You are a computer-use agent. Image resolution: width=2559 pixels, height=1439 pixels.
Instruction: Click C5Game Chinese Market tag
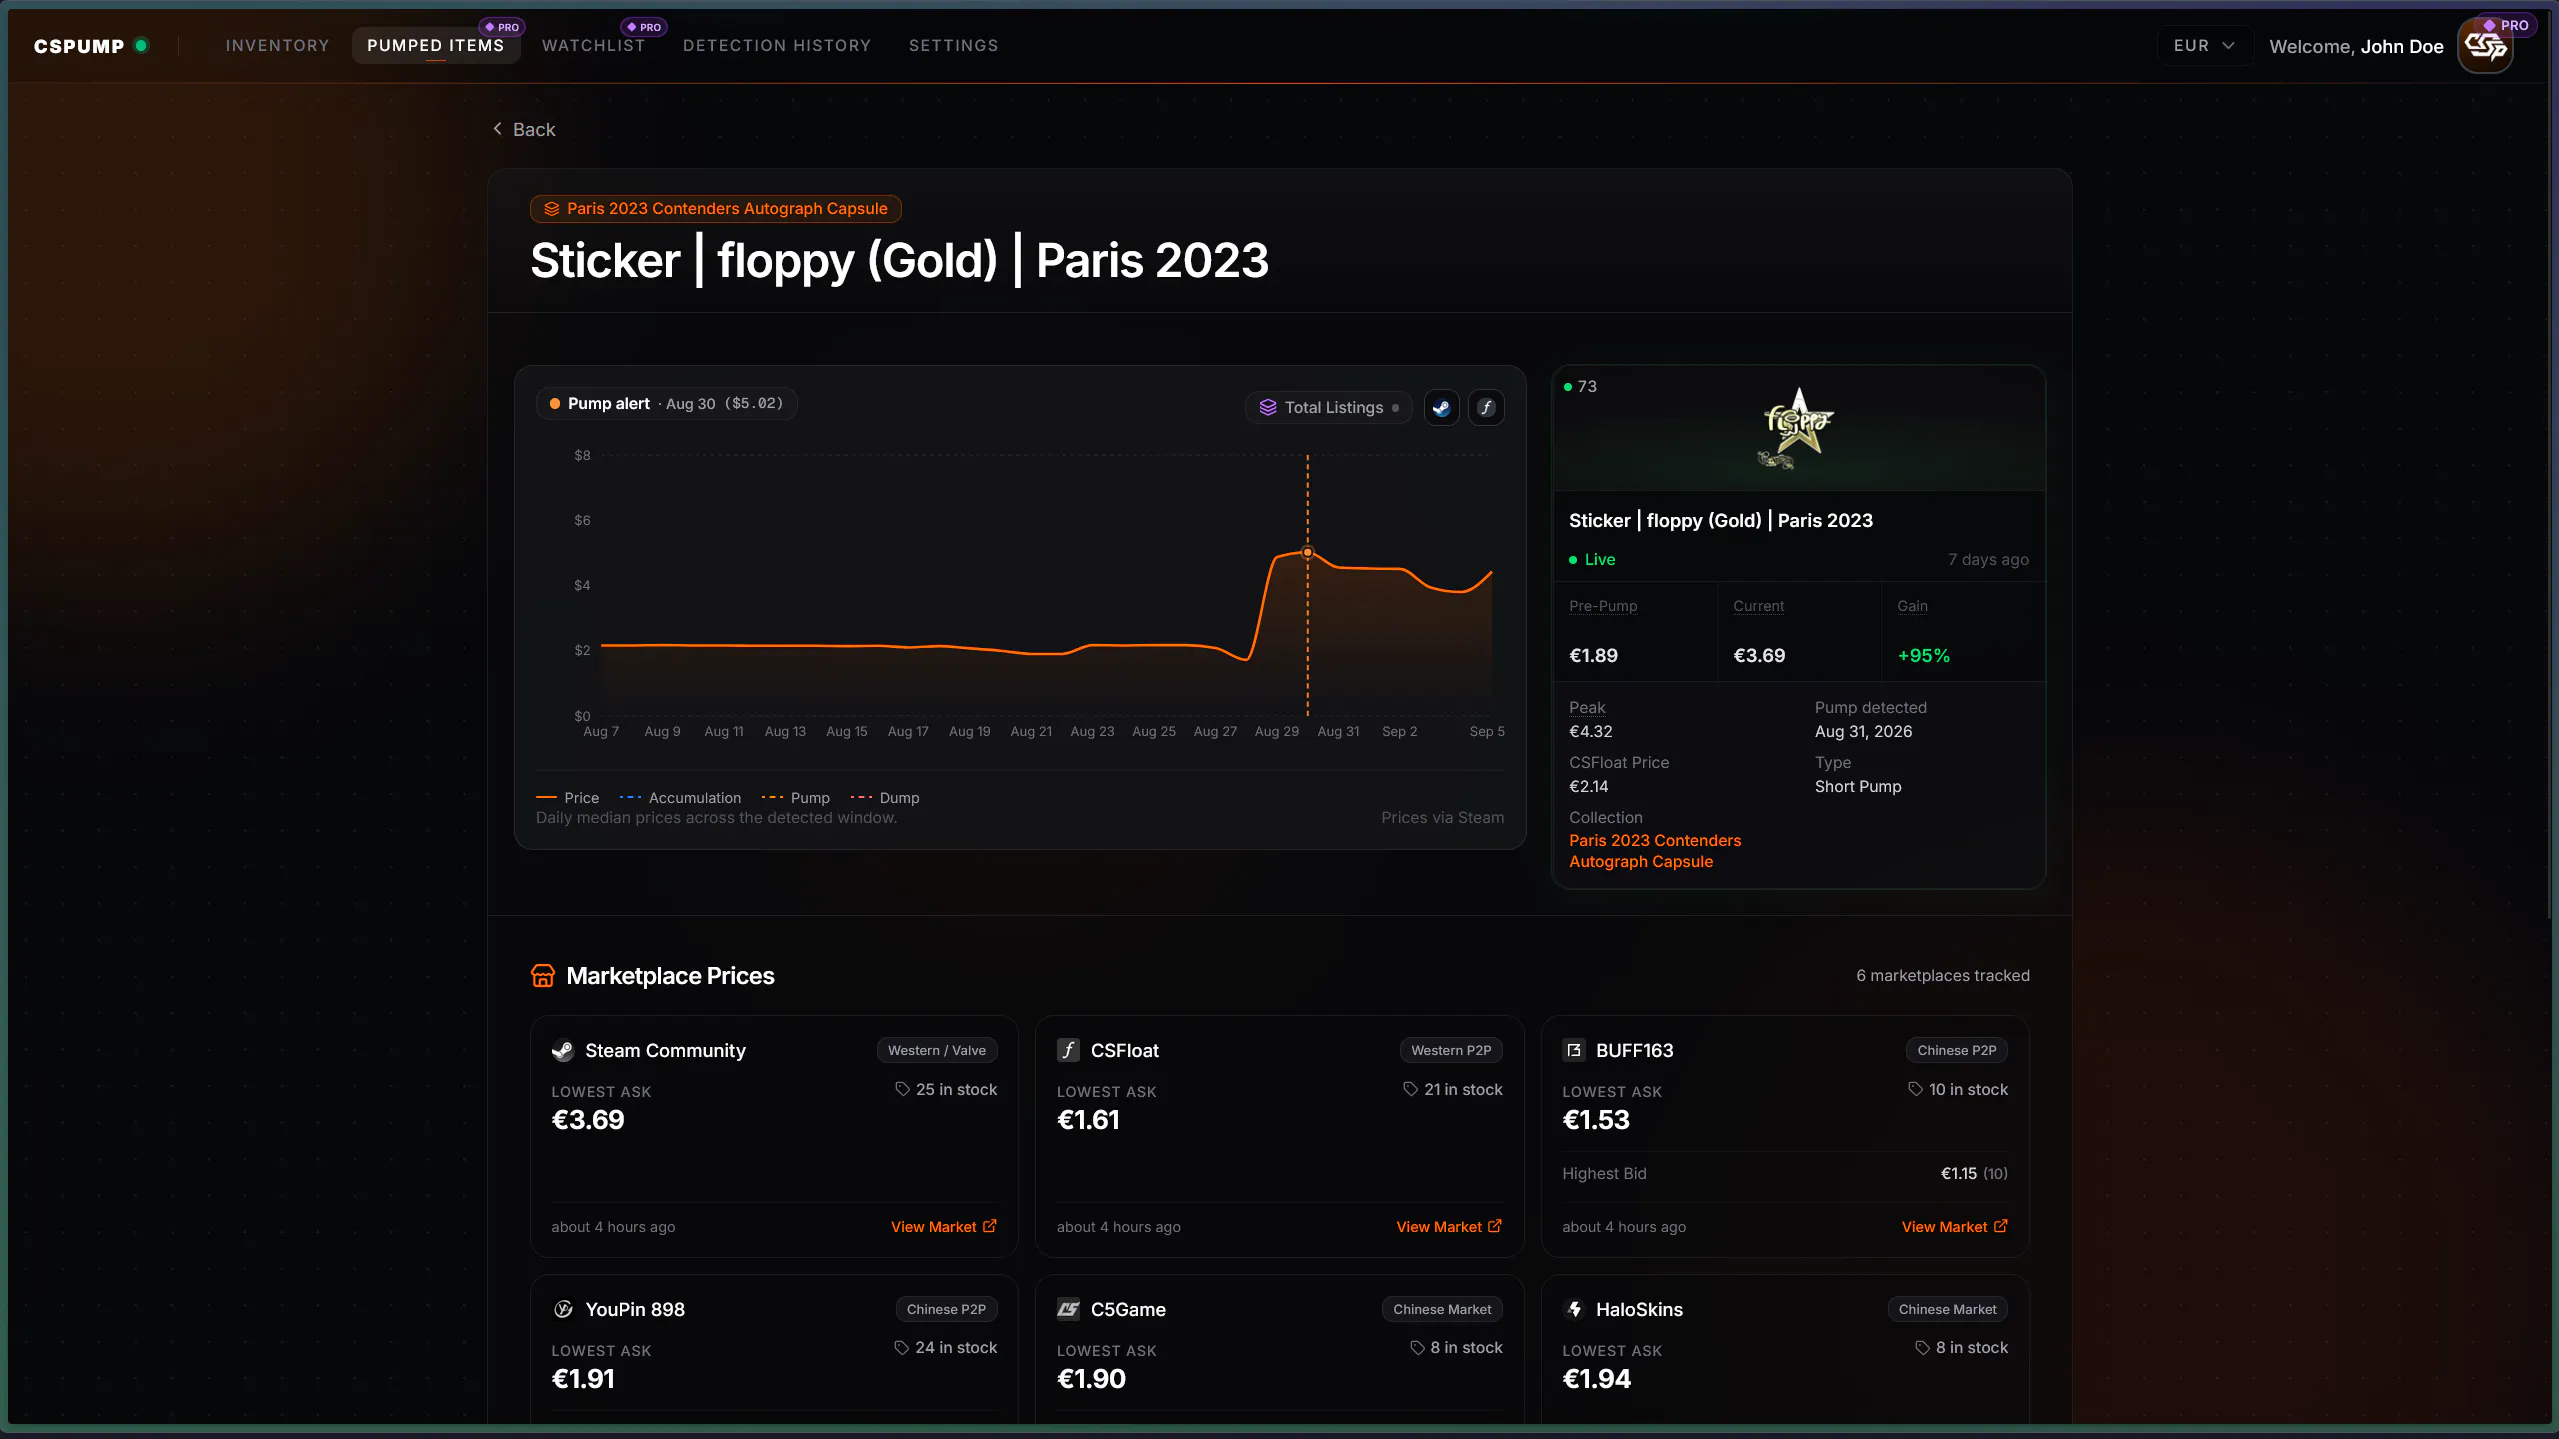click(x=1442, y=1310)
